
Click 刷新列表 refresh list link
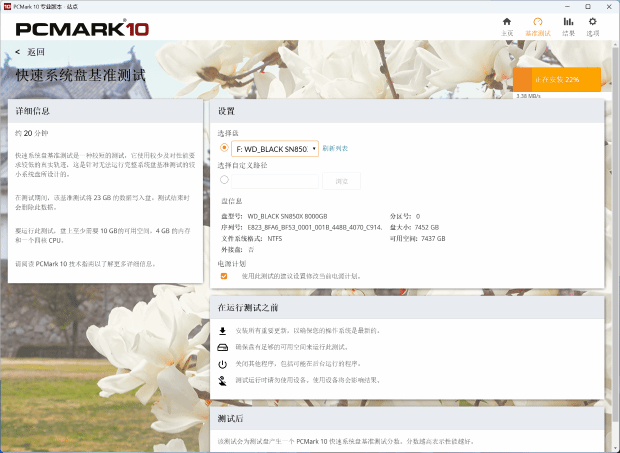[335, 149]
